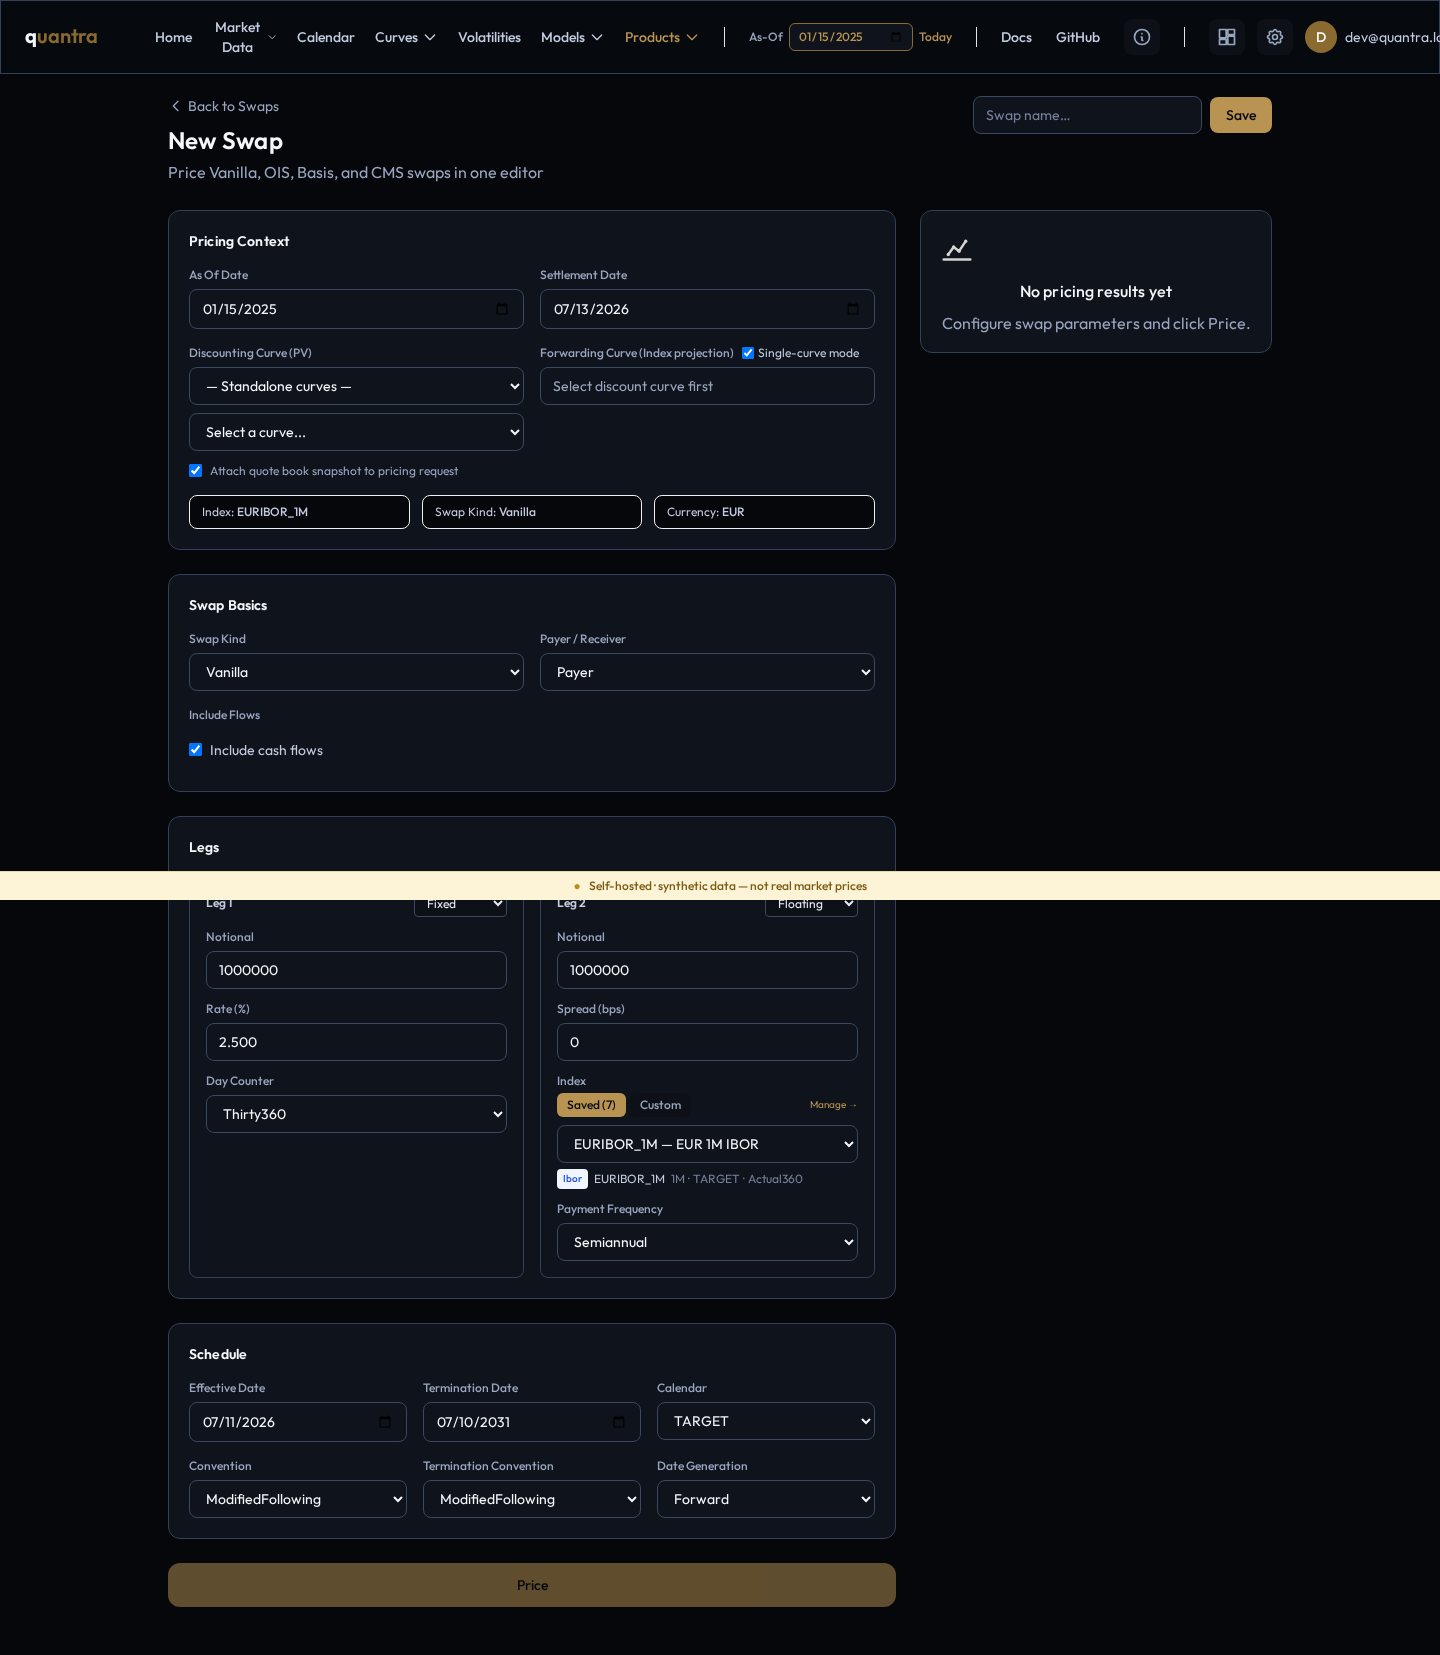Screen dimensions: 1440x1655
Task: Click the Manage link for indexes
Action: point(833,1105)
